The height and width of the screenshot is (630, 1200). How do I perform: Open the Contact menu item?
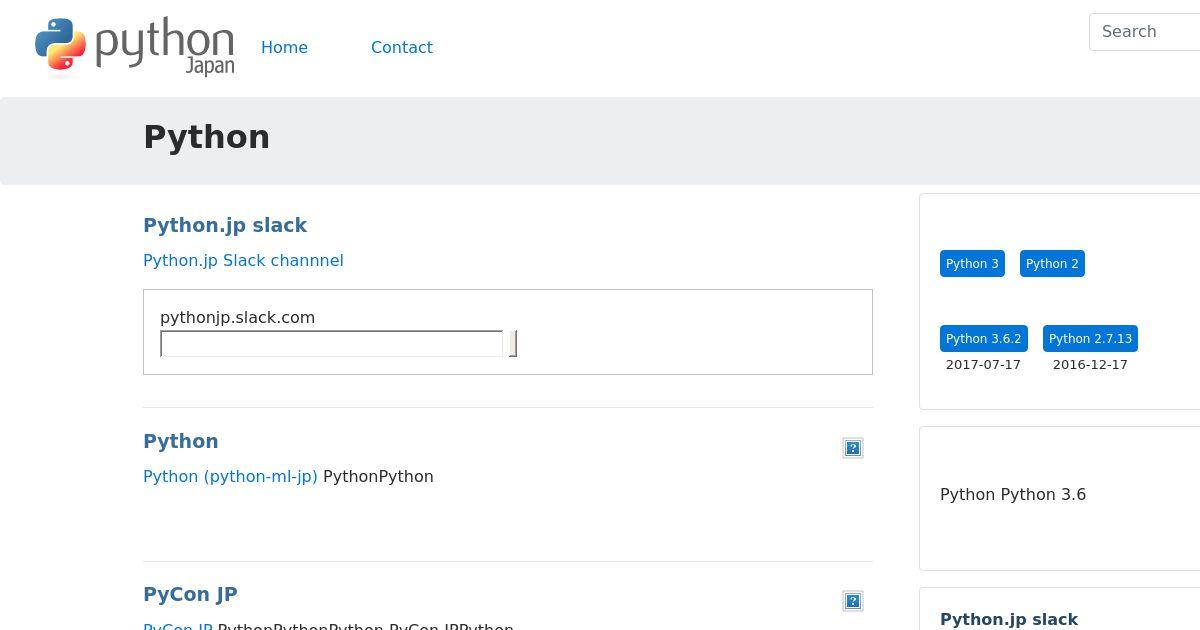[x=402, y=47]
